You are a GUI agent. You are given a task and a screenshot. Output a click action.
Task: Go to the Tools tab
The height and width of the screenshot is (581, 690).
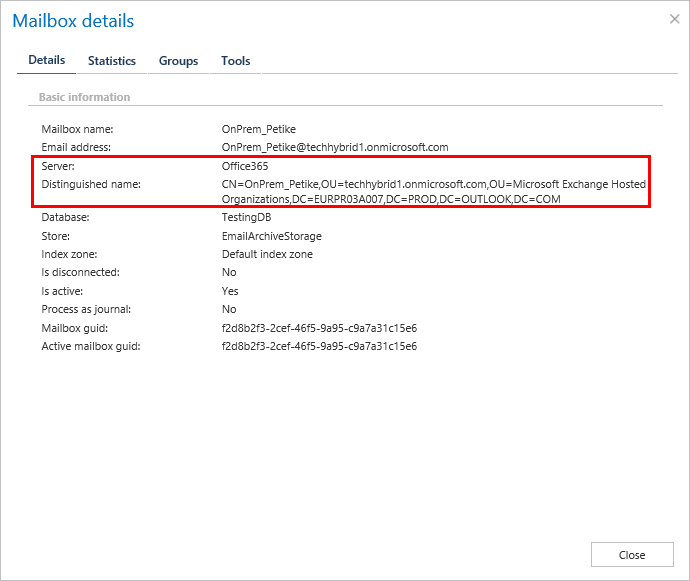[x=235, y=61]
